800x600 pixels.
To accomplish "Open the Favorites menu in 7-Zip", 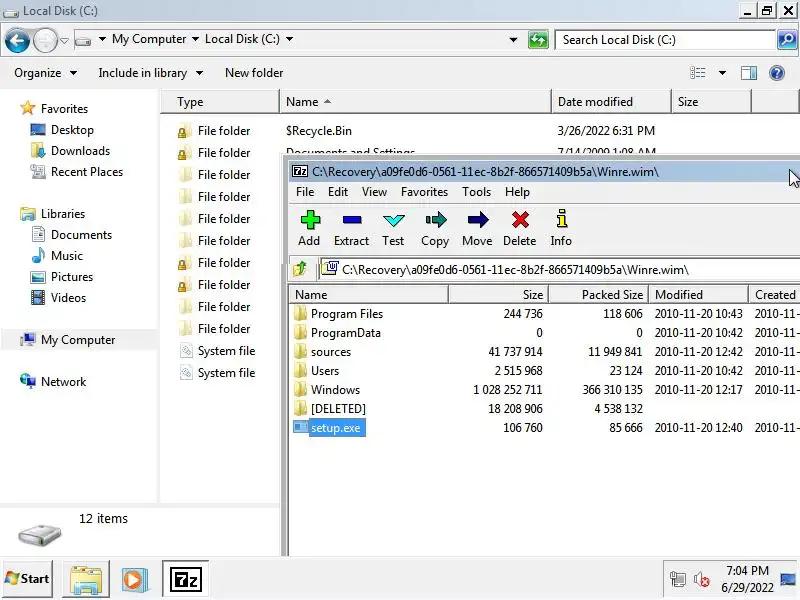I will pyautogui.click(x=424, y=192).
